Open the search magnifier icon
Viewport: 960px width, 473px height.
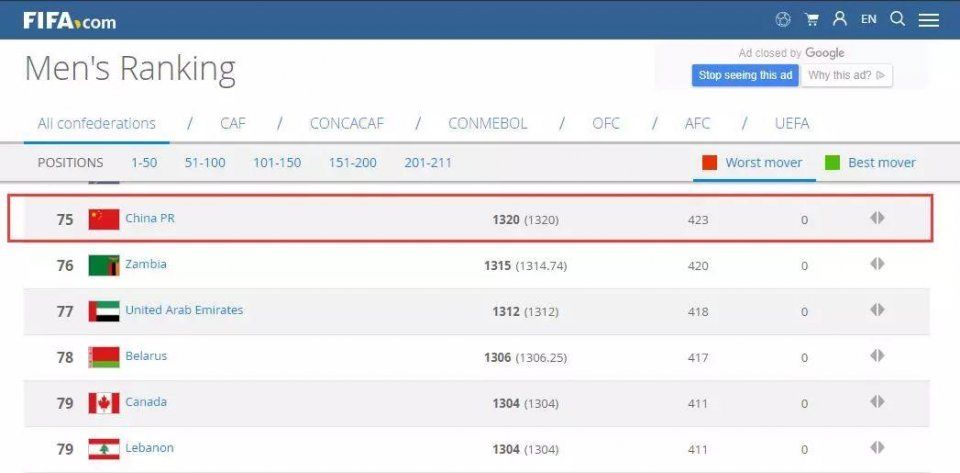click(x=897, y=19)
